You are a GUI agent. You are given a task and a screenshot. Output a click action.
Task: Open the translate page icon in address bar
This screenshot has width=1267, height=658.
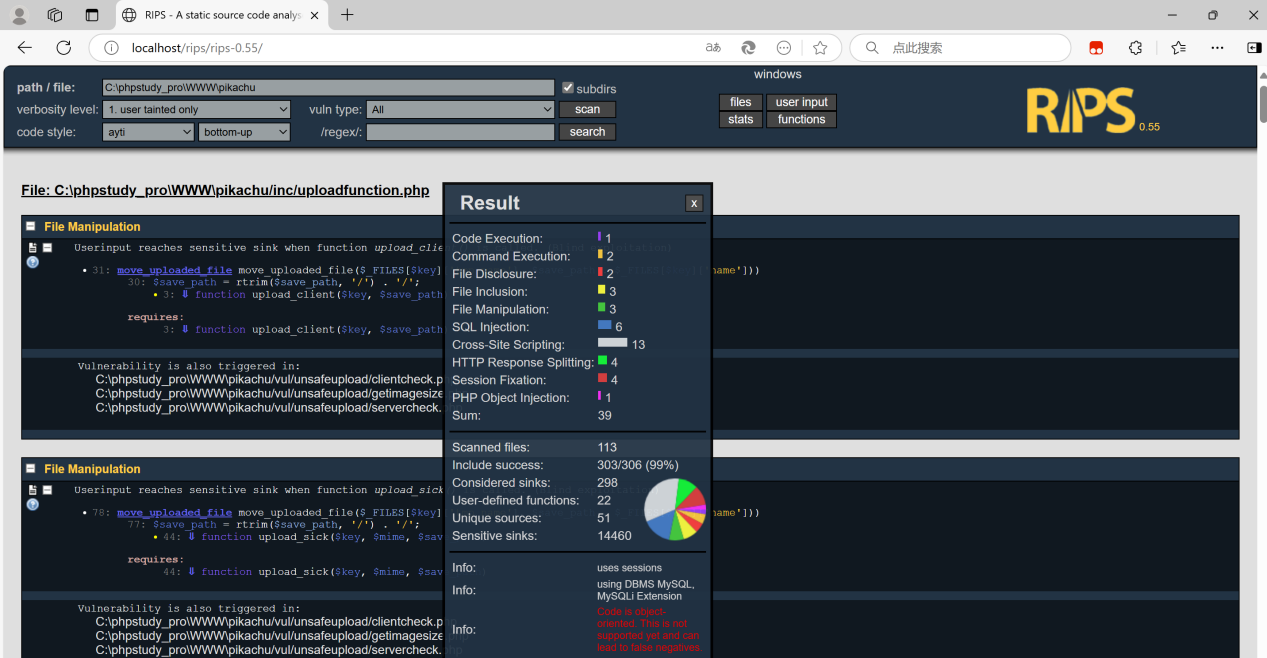713,47
